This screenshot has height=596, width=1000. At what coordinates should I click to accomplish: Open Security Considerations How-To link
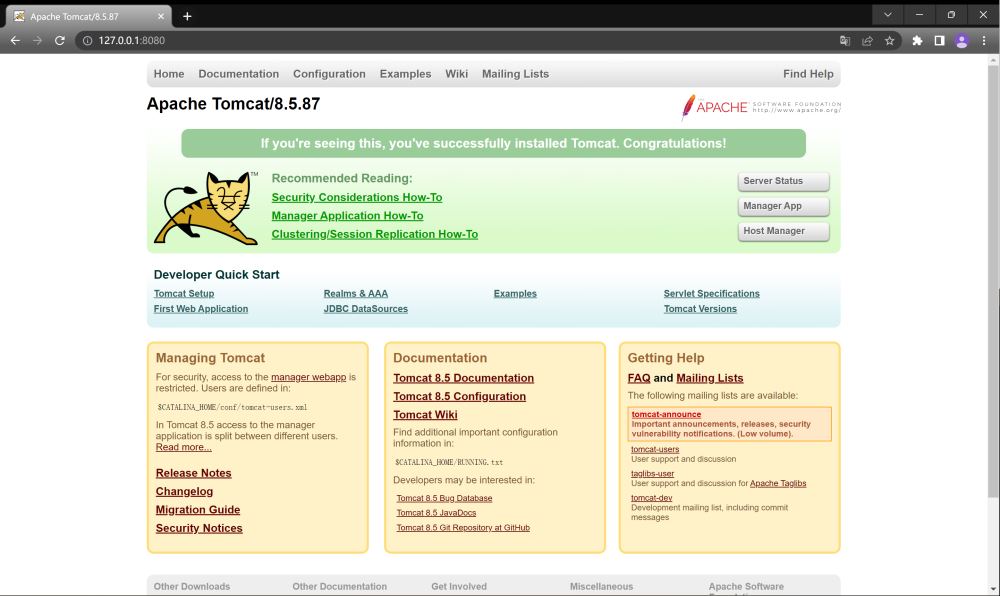pyautogui.click(x=357, y=198)
